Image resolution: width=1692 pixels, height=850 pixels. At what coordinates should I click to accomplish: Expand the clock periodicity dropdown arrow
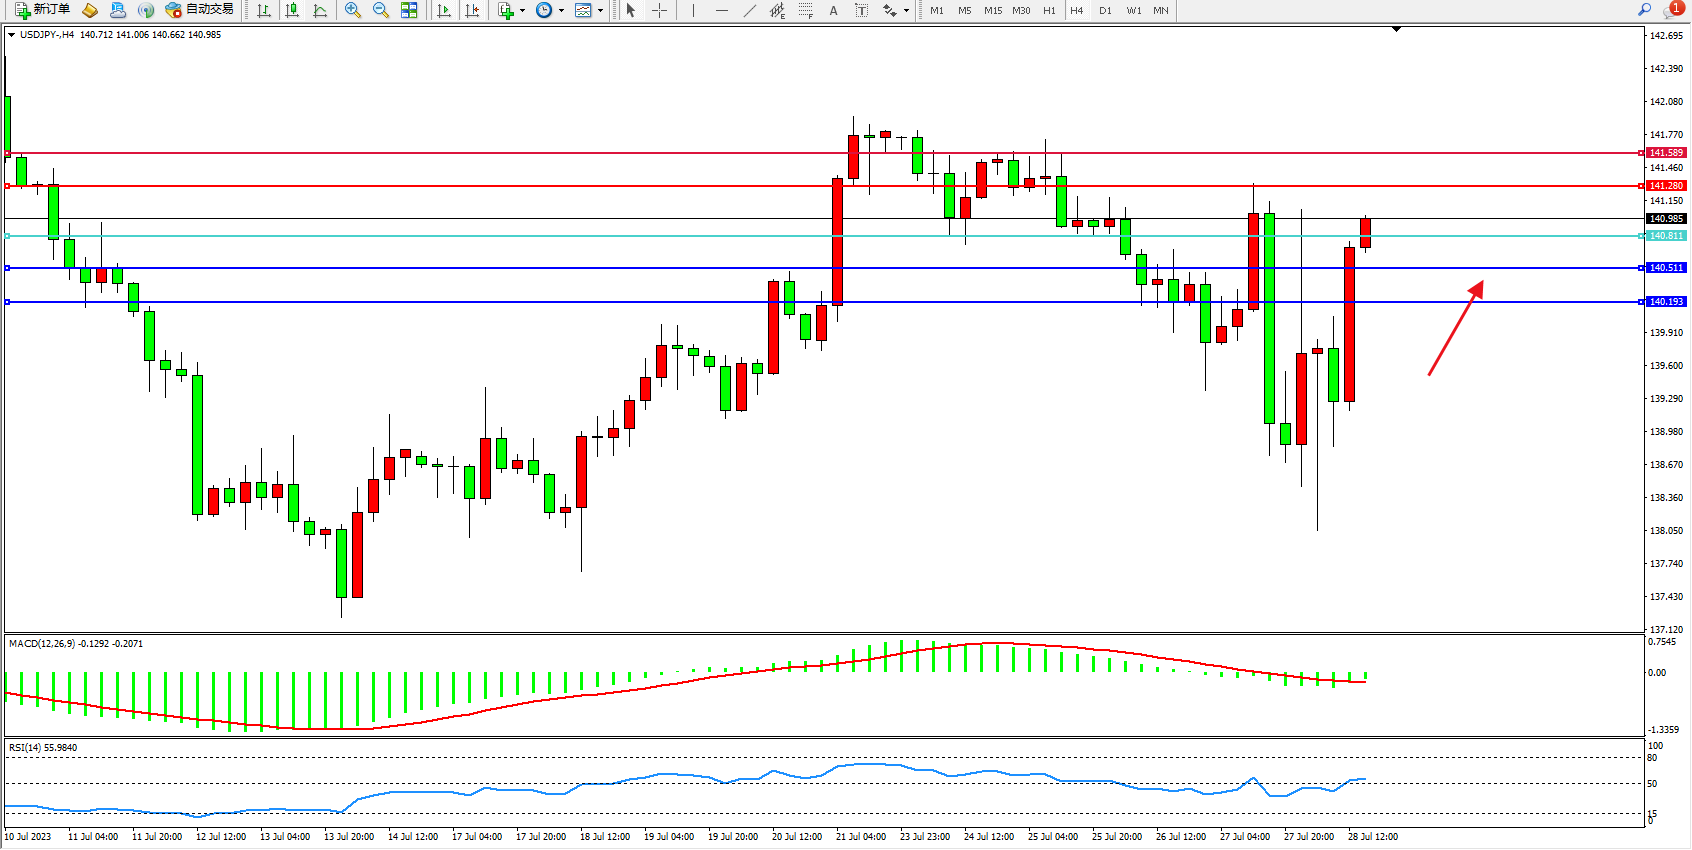click(561, 11)
